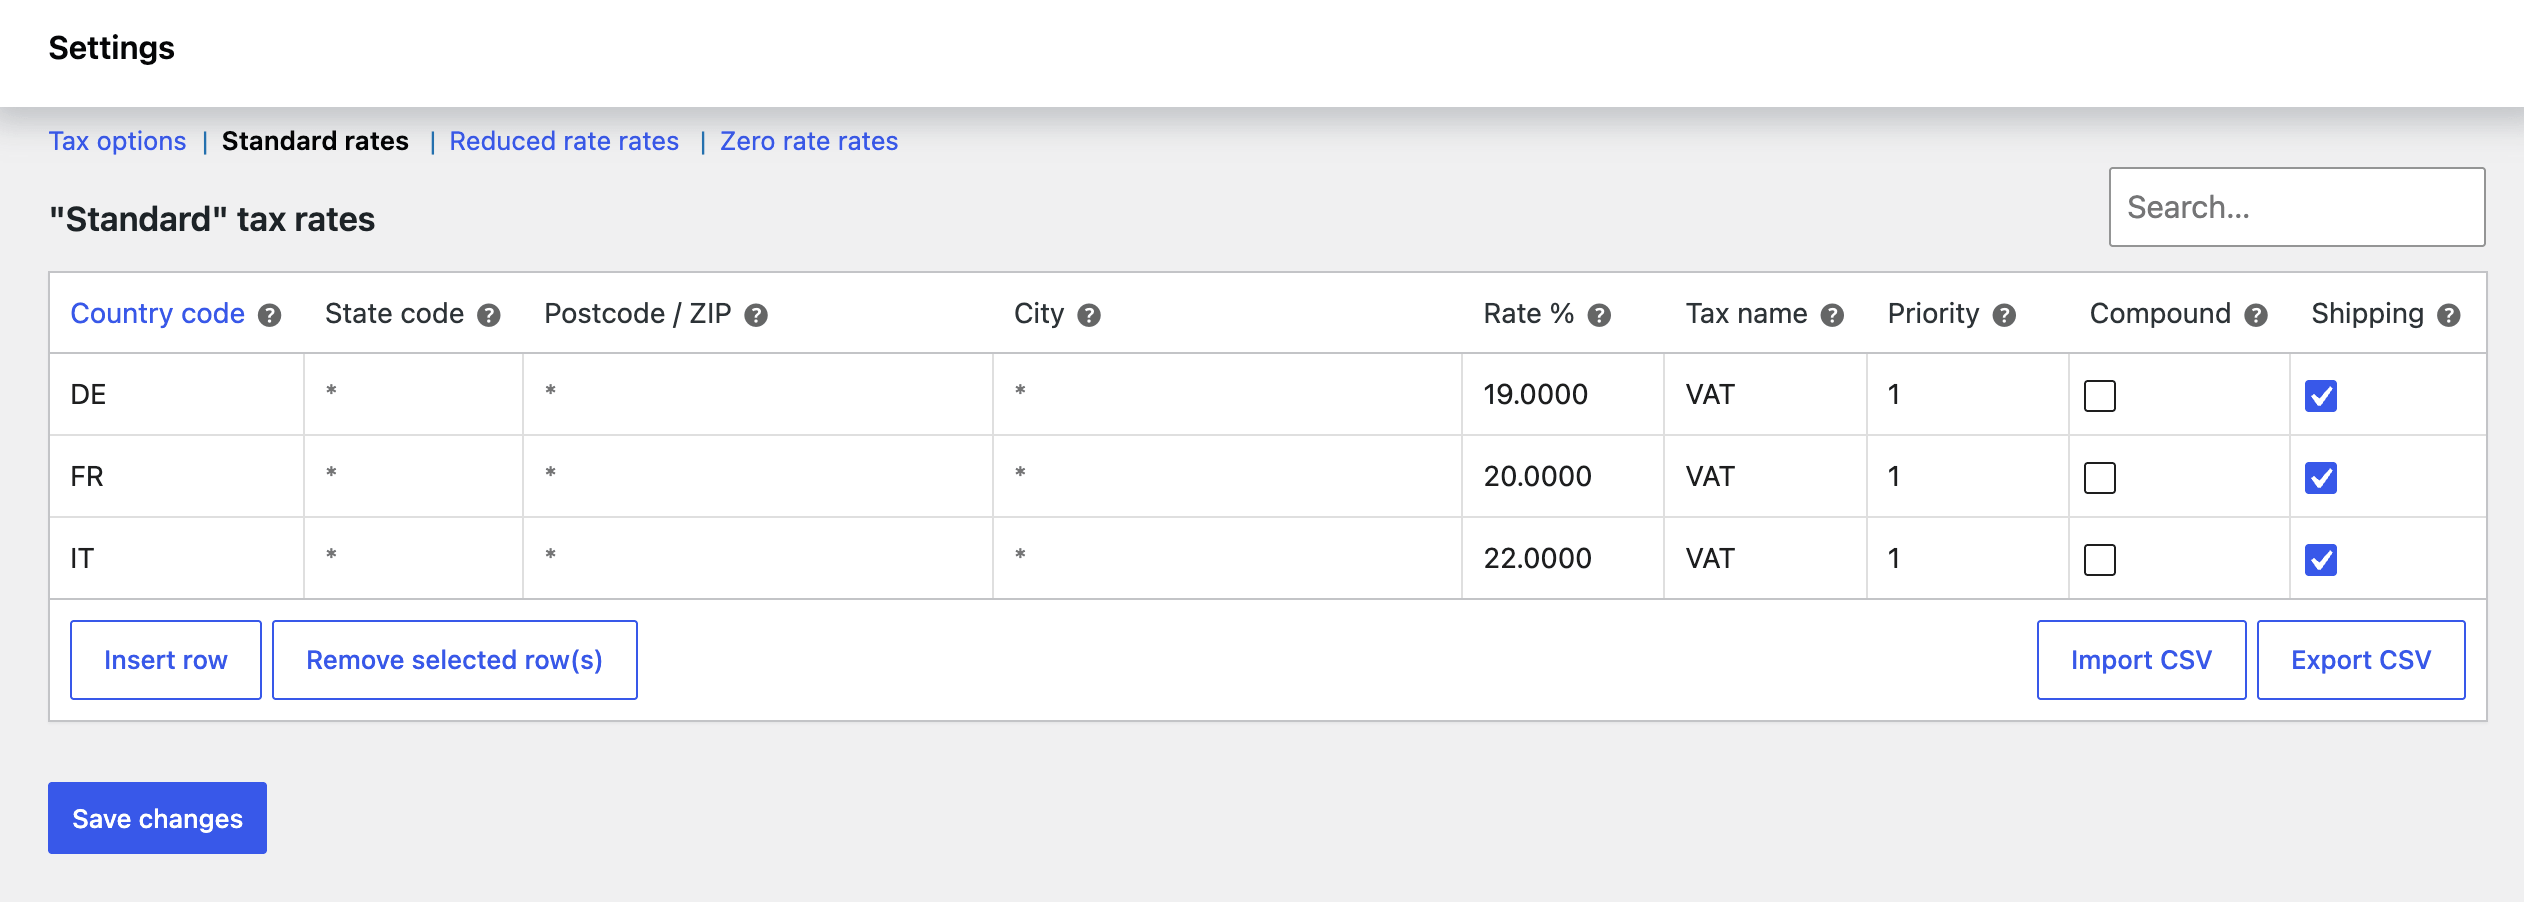Focus the Search tax rates field
Image resolution: width=2524 pixels, height=902 pixels.
click(2297, 207)
